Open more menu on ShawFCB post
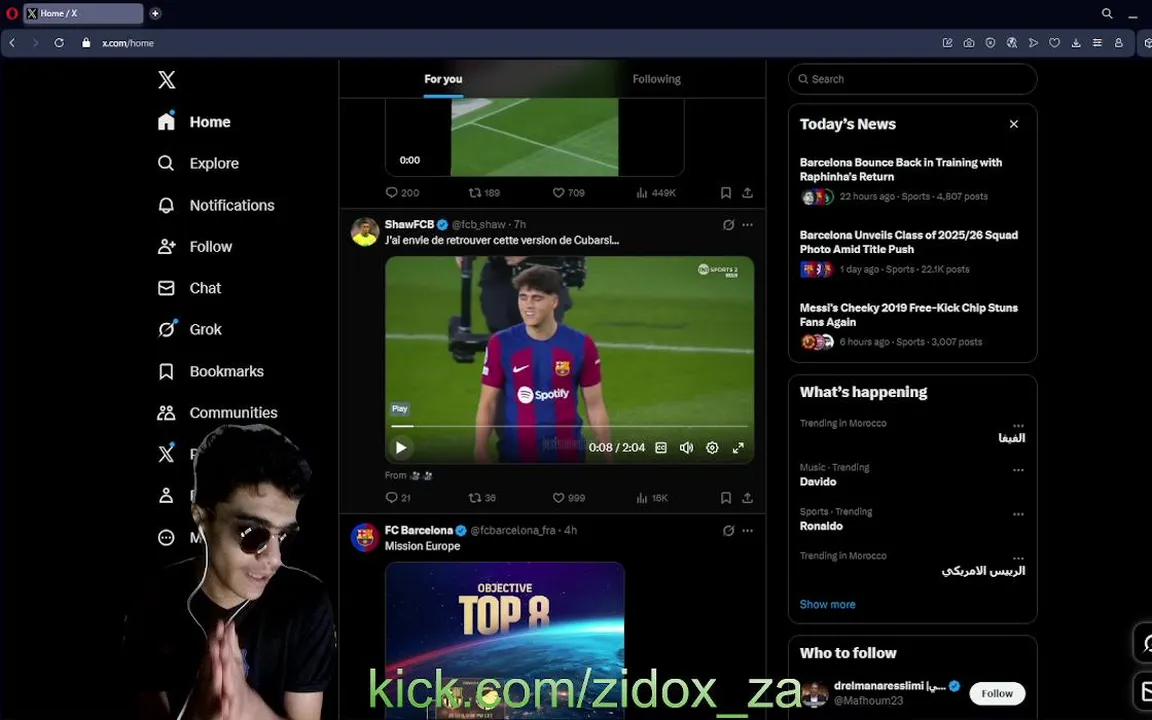The width and height of the screenshot is (1152, 720). point(747,225)
